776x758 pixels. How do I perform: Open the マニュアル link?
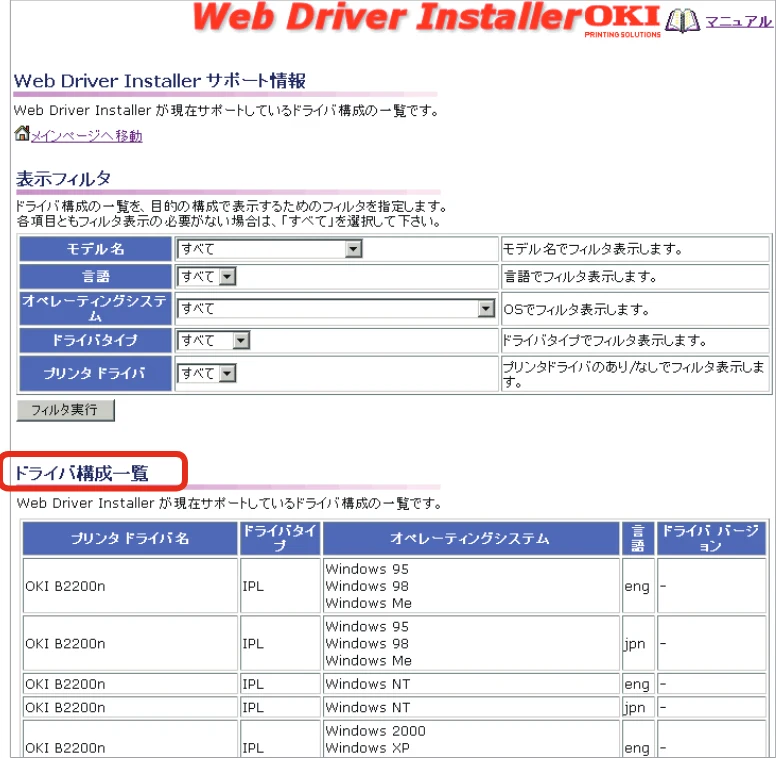pos(738,21)
